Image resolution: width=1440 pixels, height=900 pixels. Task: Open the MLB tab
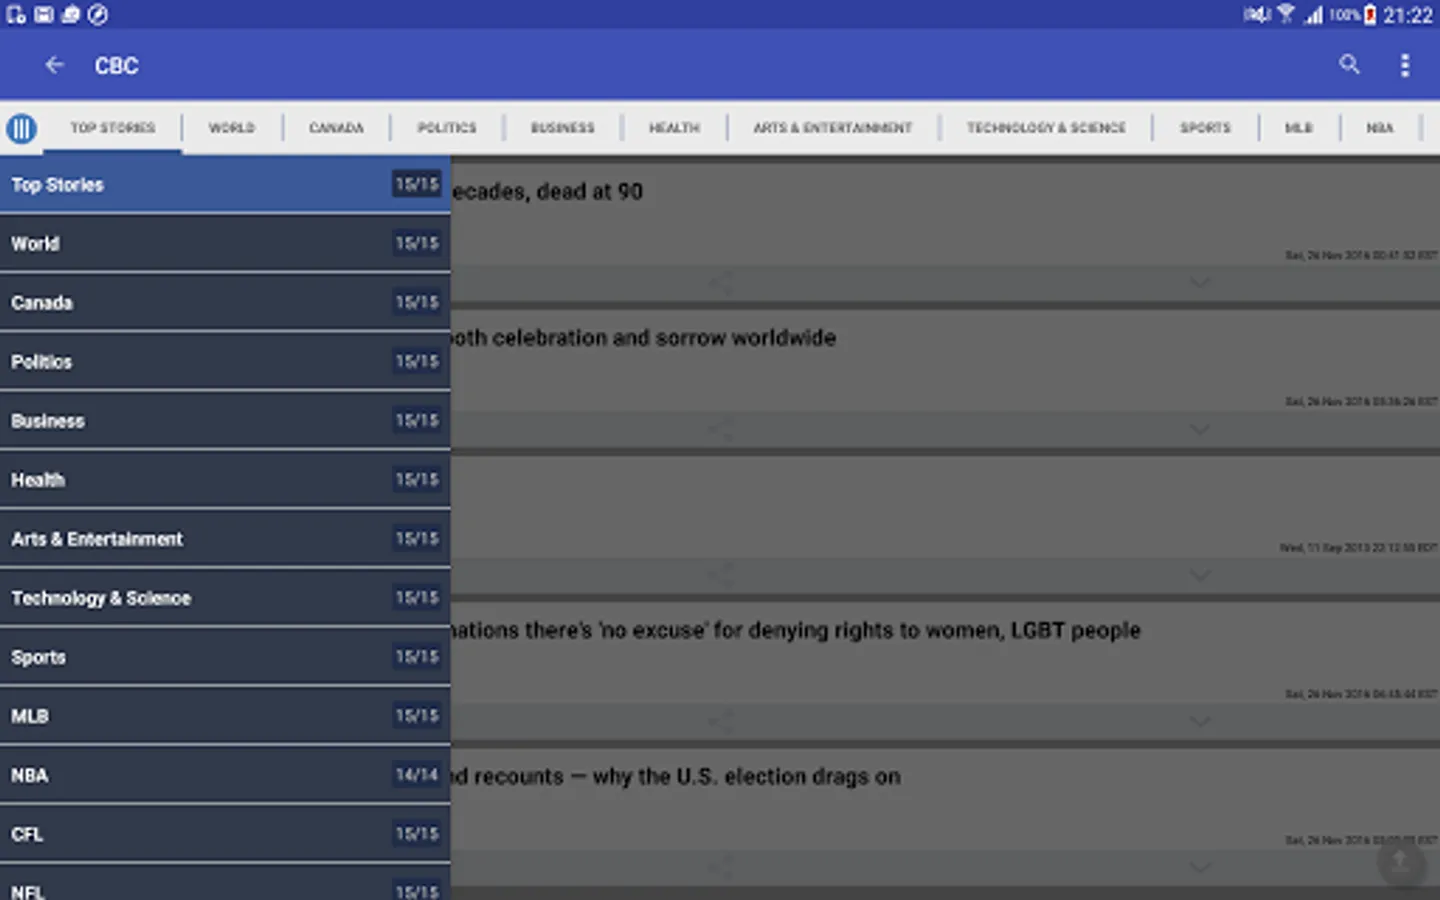click(1299, 128)
